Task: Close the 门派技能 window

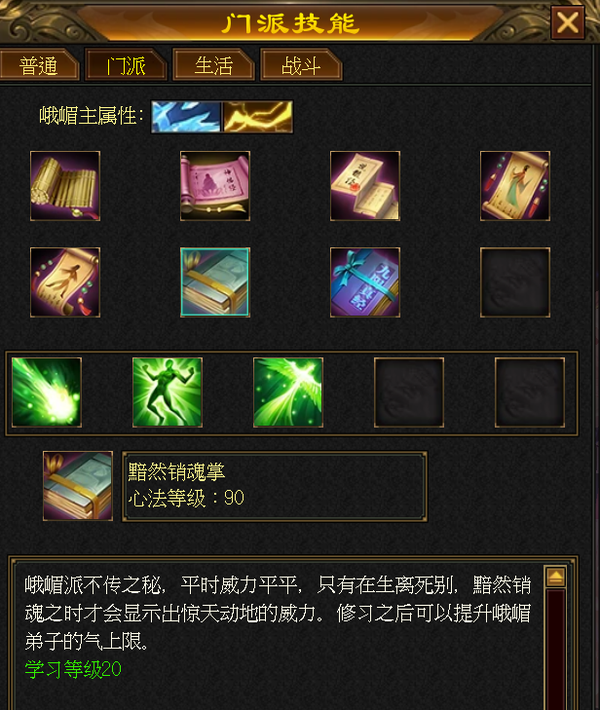Action: (x=567, y=22)
